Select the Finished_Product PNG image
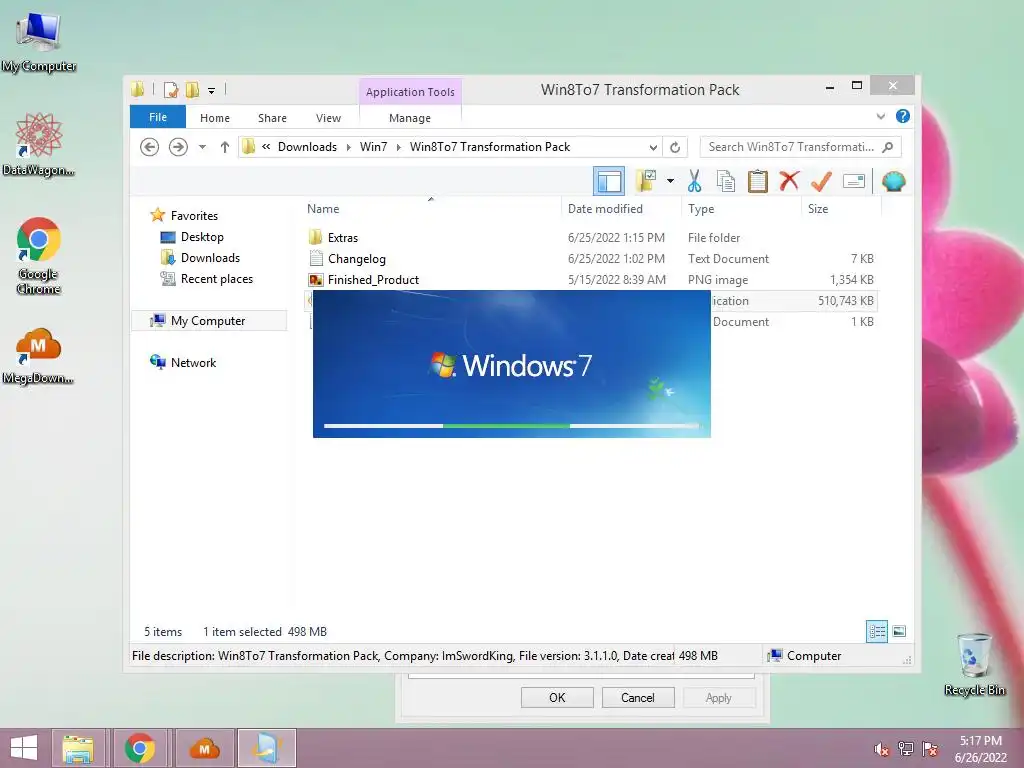Screen dimensions: 1024x768 pos(373,280)
